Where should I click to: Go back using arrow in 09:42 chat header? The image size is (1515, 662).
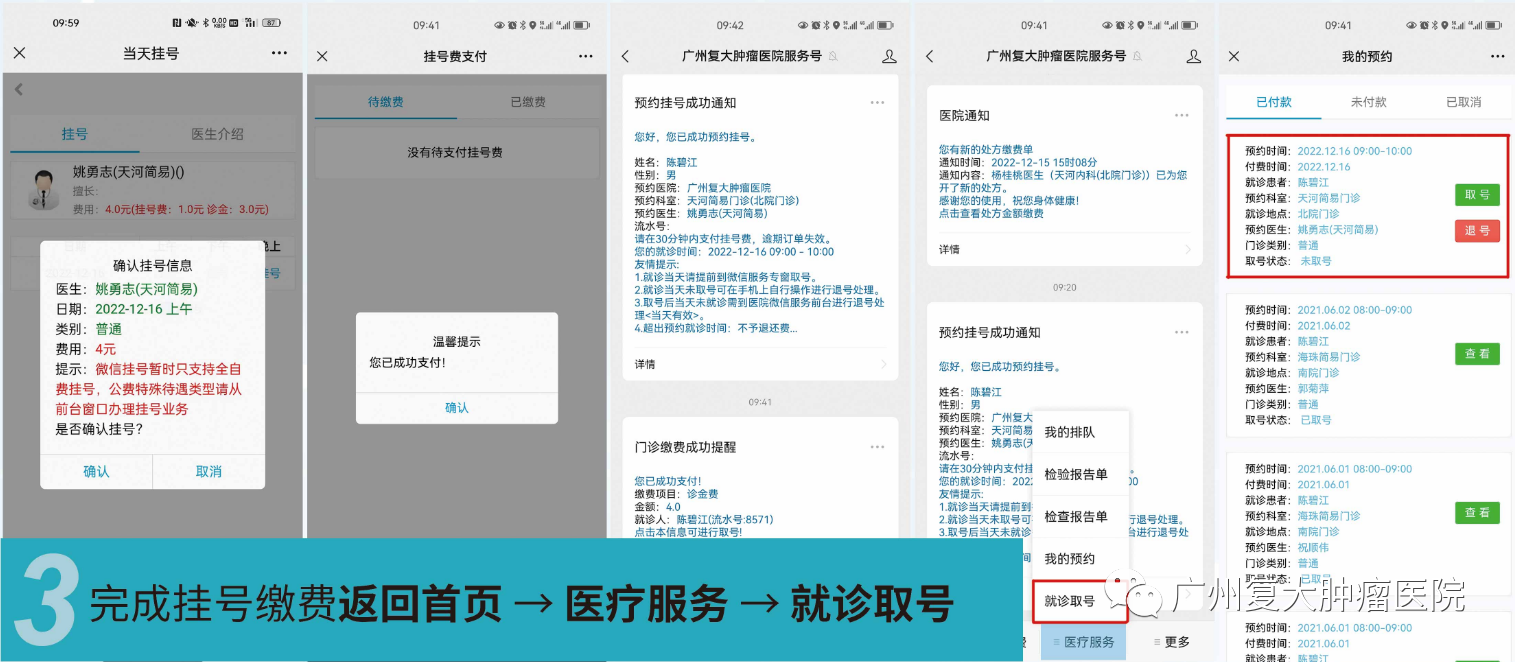point(626,57)
